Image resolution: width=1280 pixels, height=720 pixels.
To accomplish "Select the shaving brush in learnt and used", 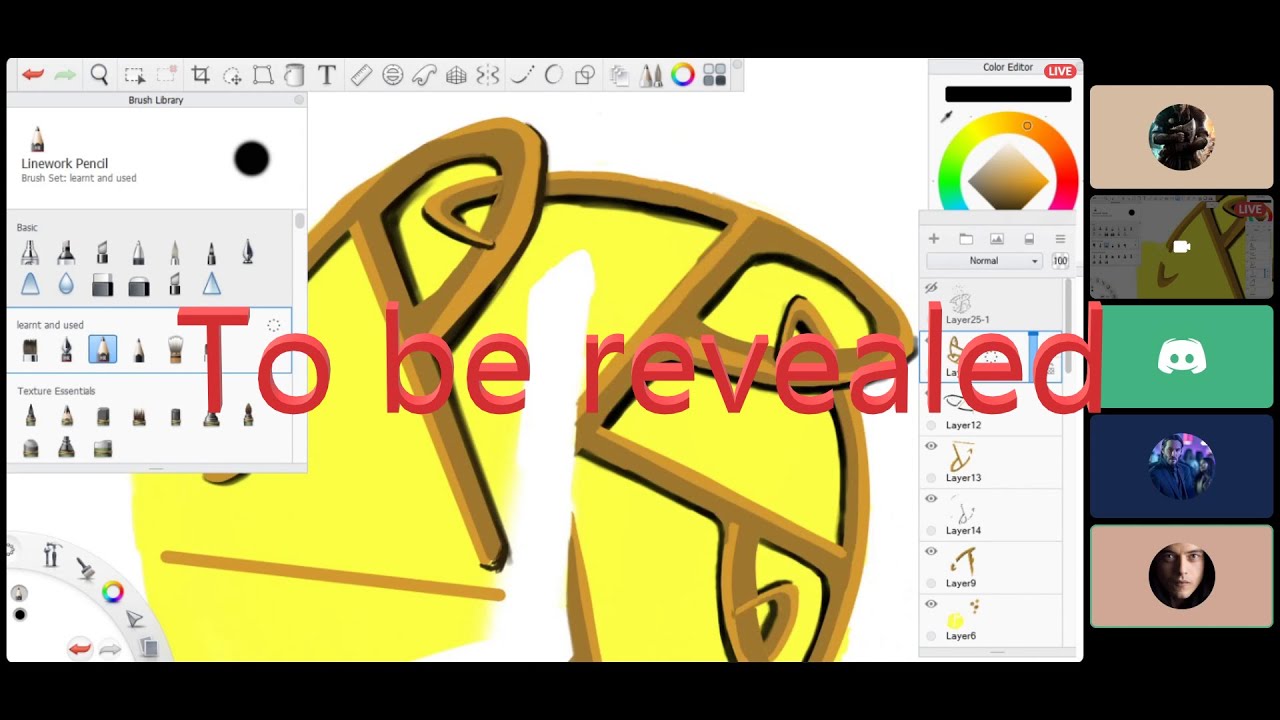I will (x=175, y=349).
